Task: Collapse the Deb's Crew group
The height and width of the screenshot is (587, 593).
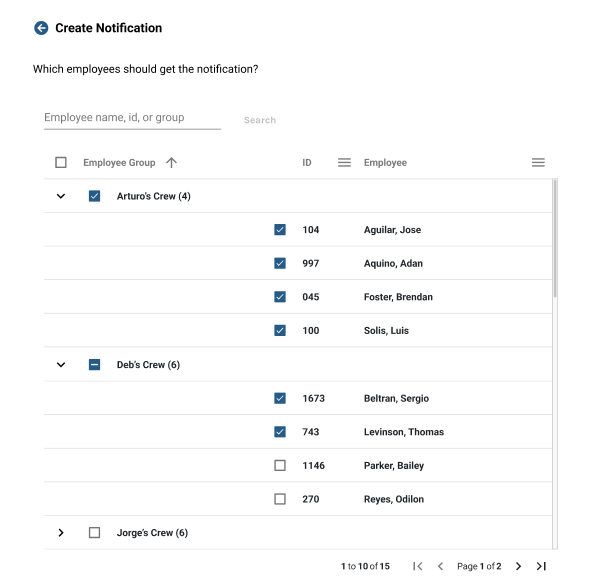Action: (x=61, y=365)
